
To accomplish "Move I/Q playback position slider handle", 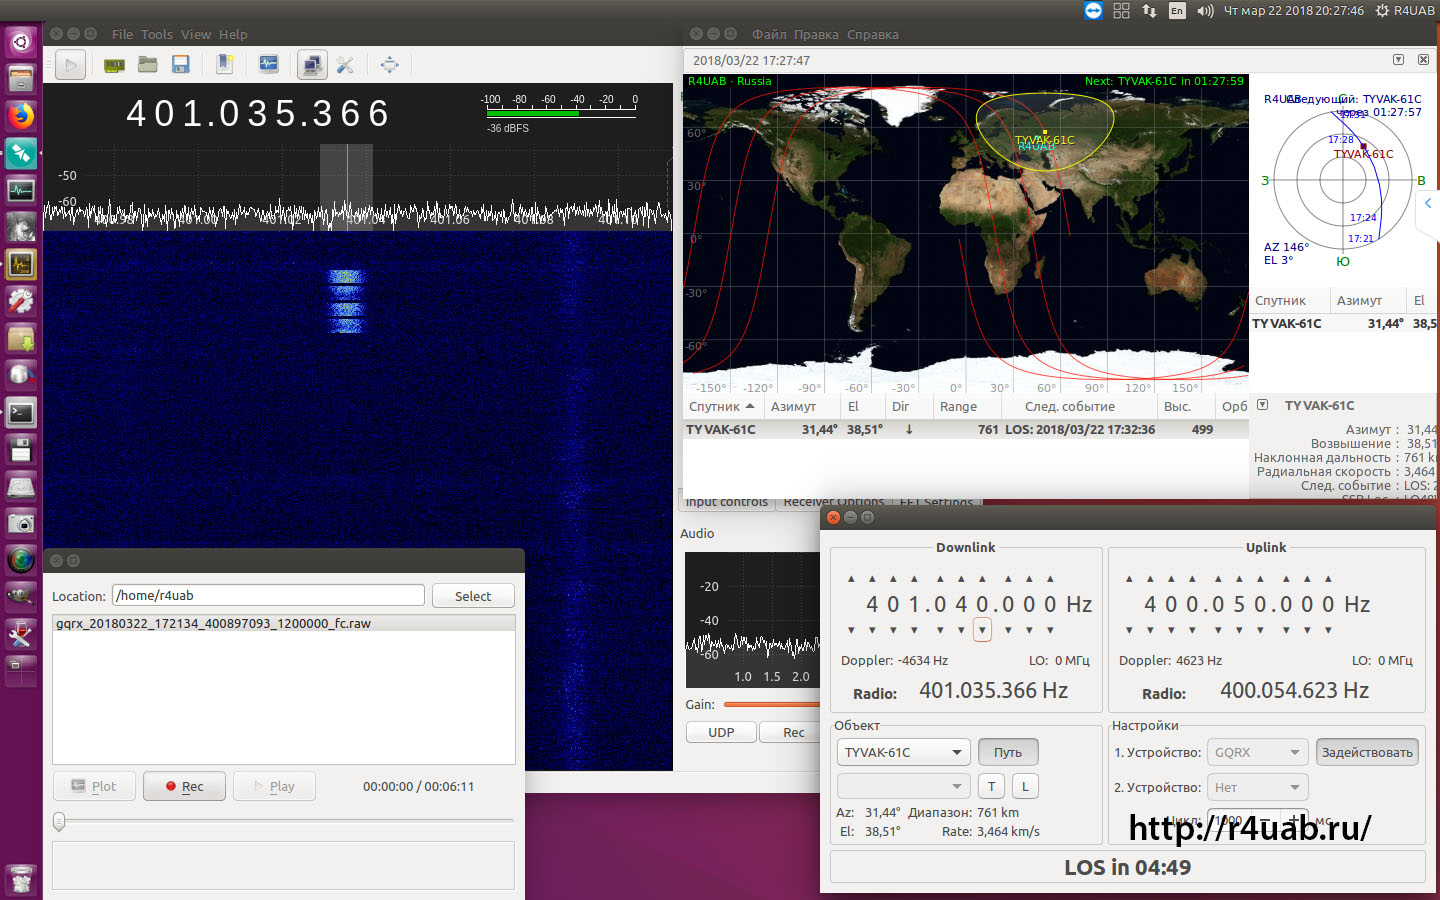I will pyautogui.click(x=59, y=821).
